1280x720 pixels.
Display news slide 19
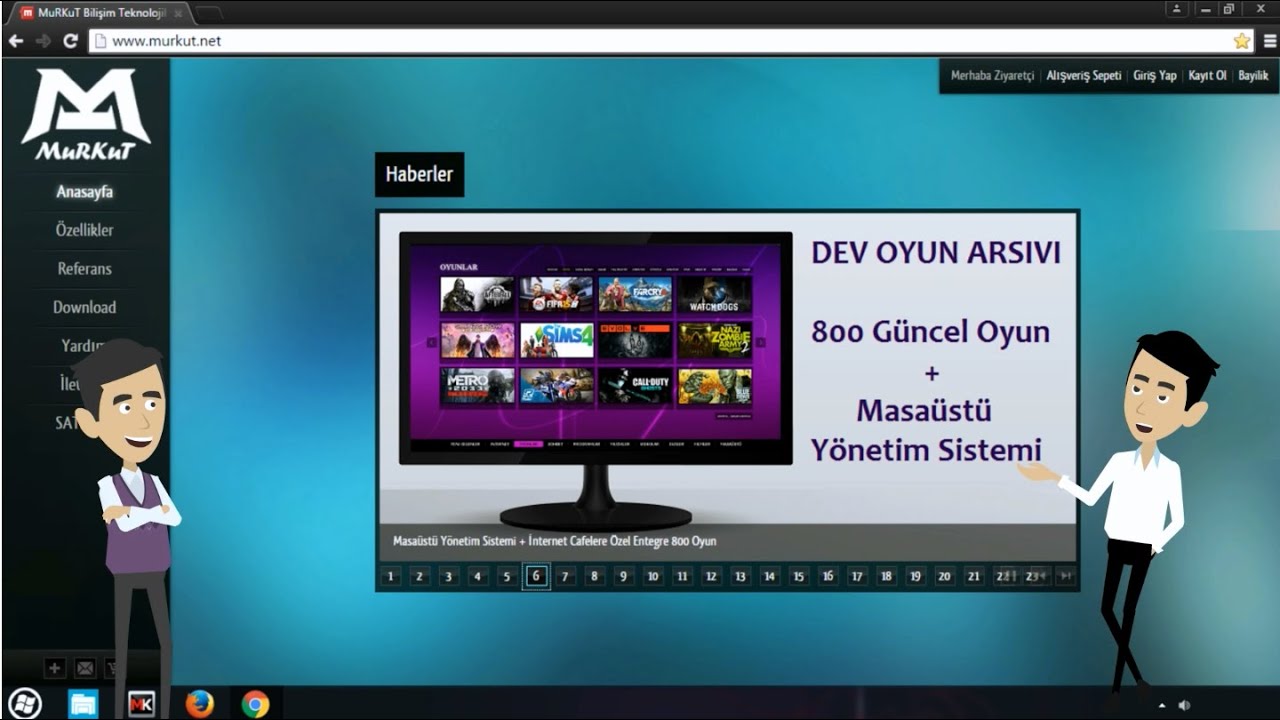915,576
